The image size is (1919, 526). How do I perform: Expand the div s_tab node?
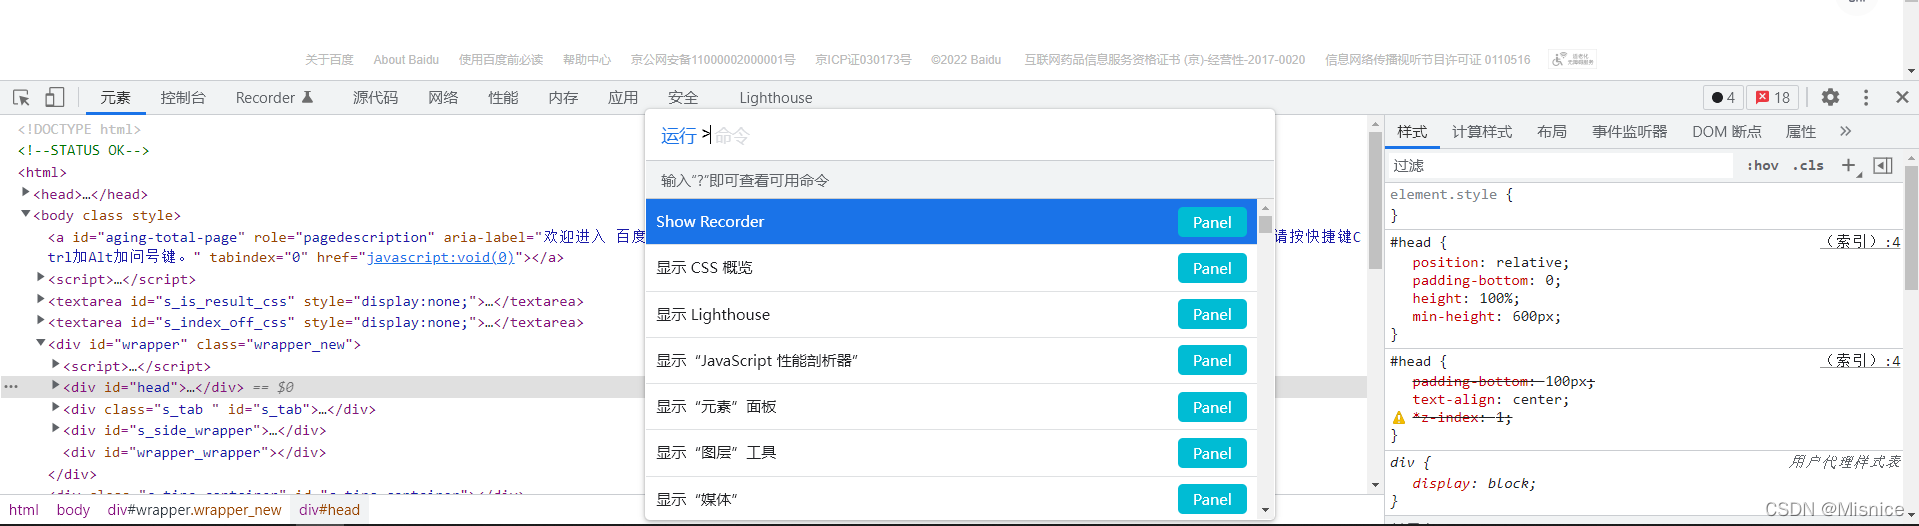pyautogui.click(x=56, y=407)
